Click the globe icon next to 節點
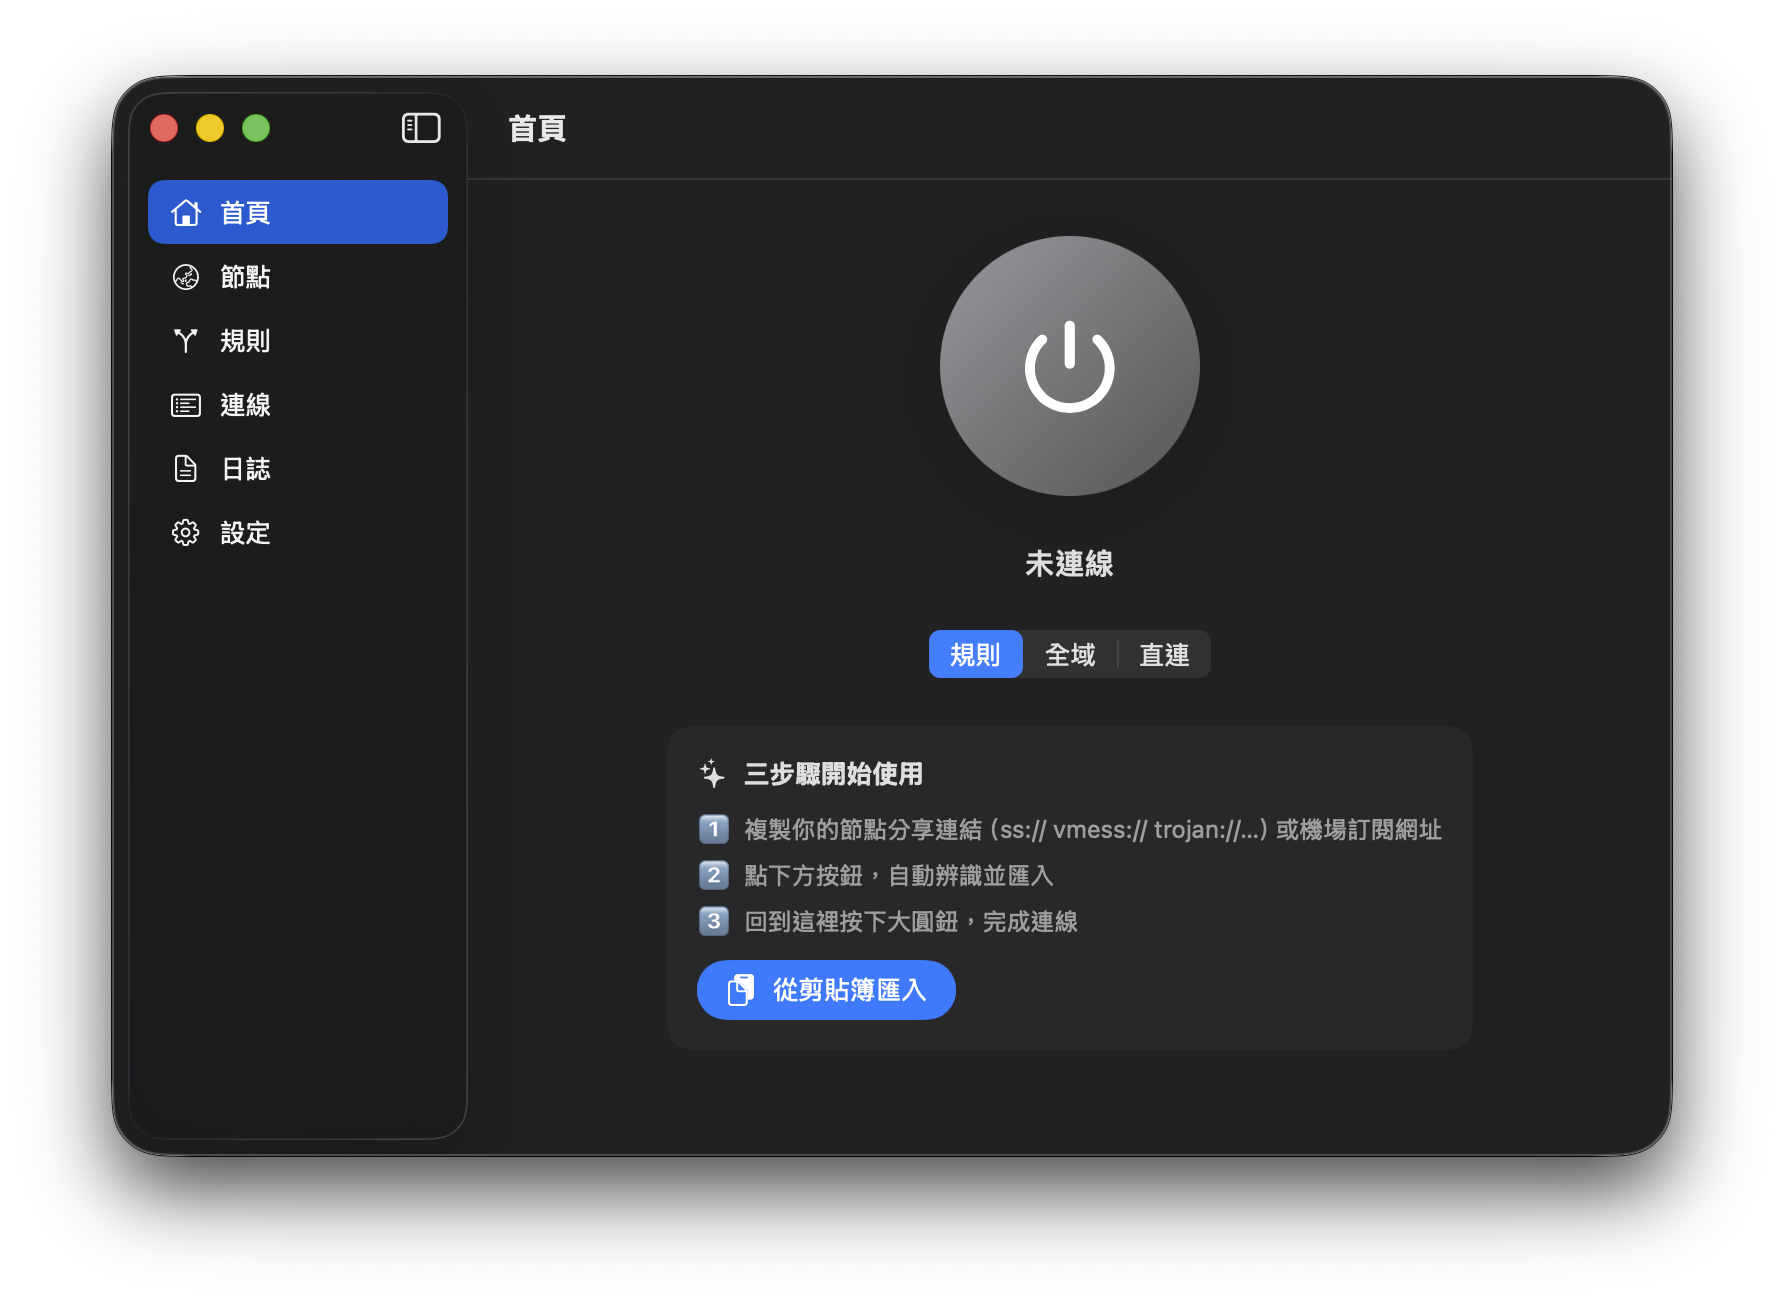 186,277
